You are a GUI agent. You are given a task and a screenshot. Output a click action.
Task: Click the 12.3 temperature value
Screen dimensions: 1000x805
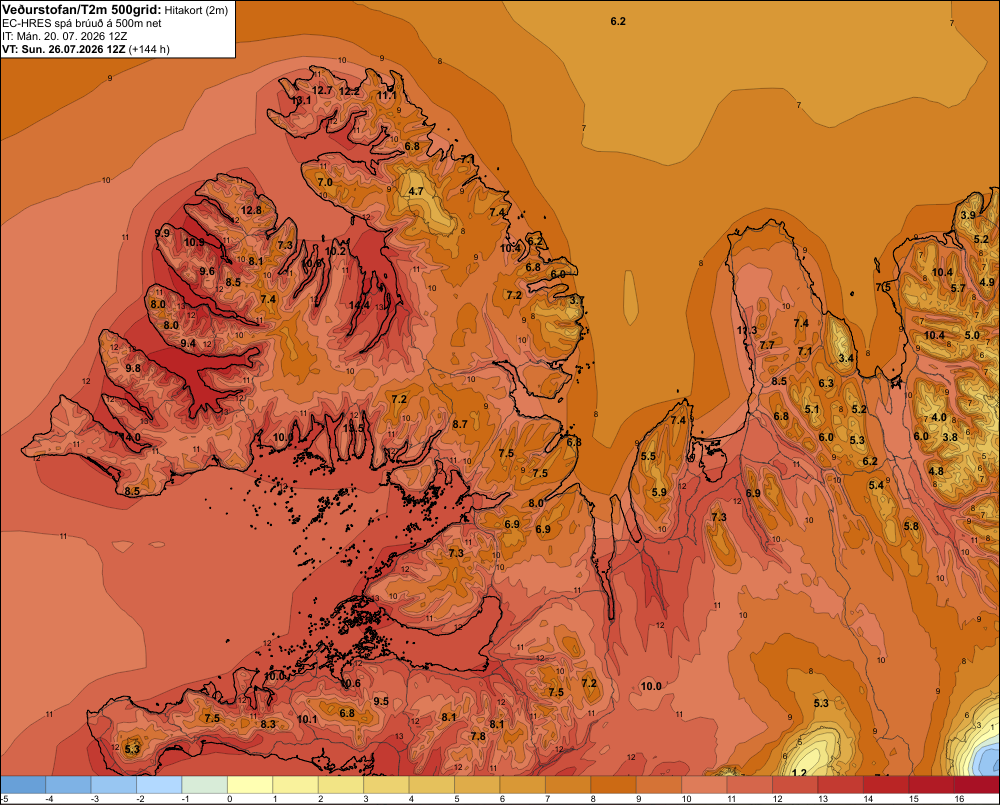747,330
